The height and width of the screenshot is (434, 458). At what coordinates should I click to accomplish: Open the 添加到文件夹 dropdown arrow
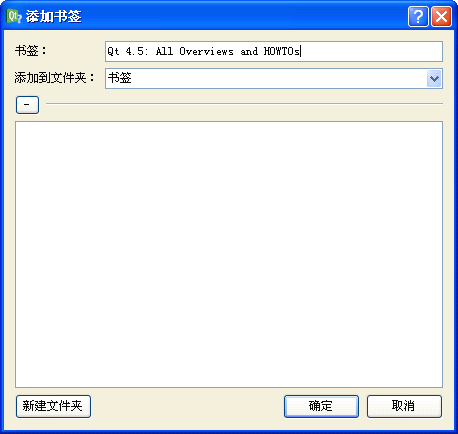click(434, 79)
